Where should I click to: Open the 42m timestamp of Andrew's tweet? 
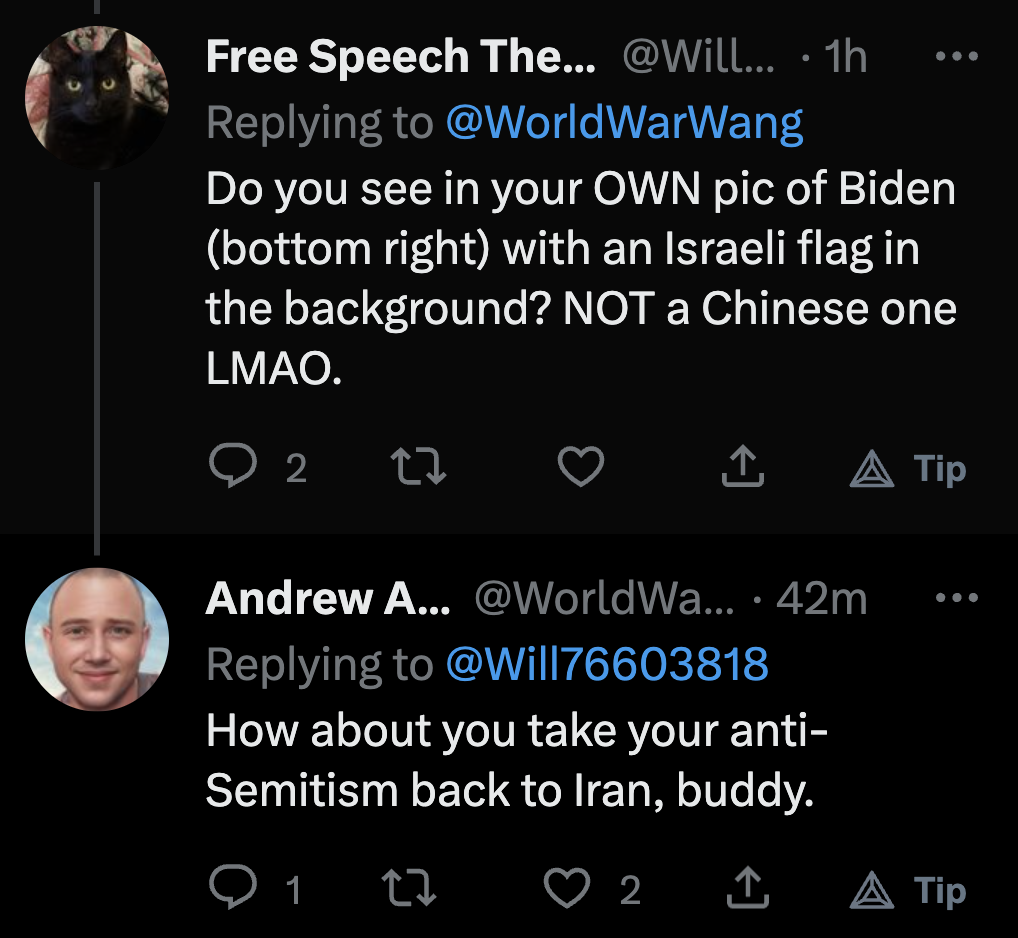(x=821, y=598)
